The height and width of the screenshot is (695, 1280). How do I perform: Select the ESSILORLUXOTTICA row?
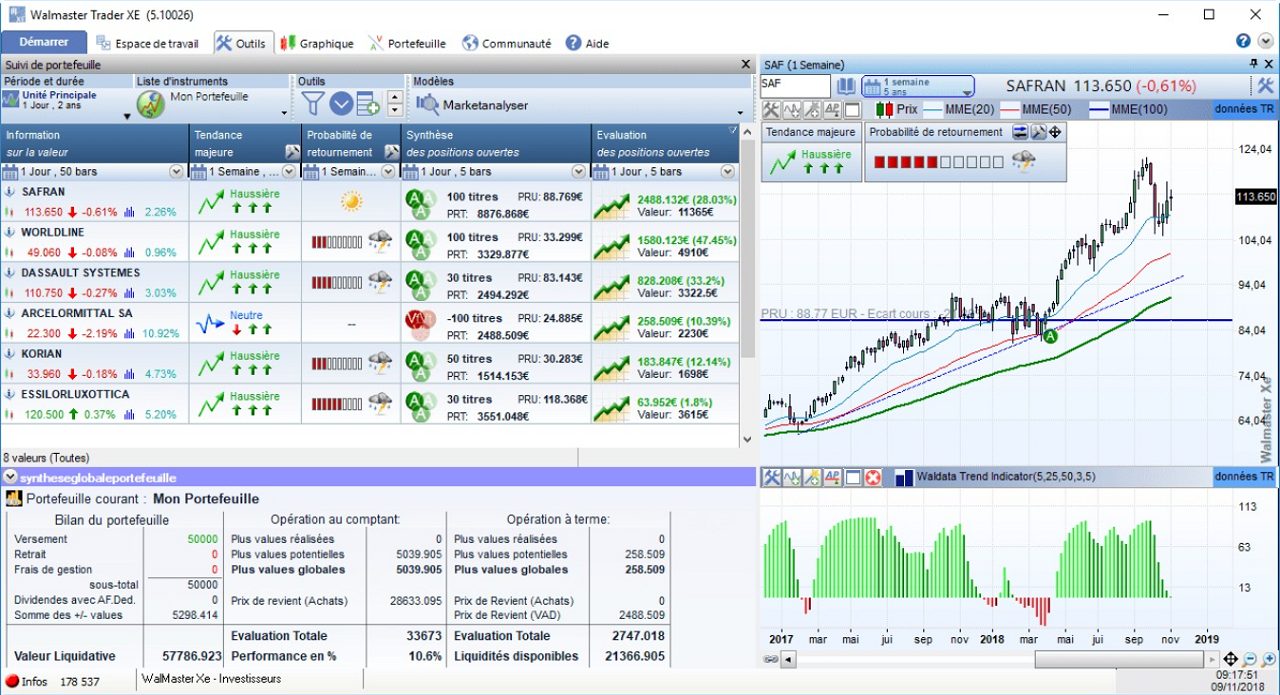coord(370,404)
